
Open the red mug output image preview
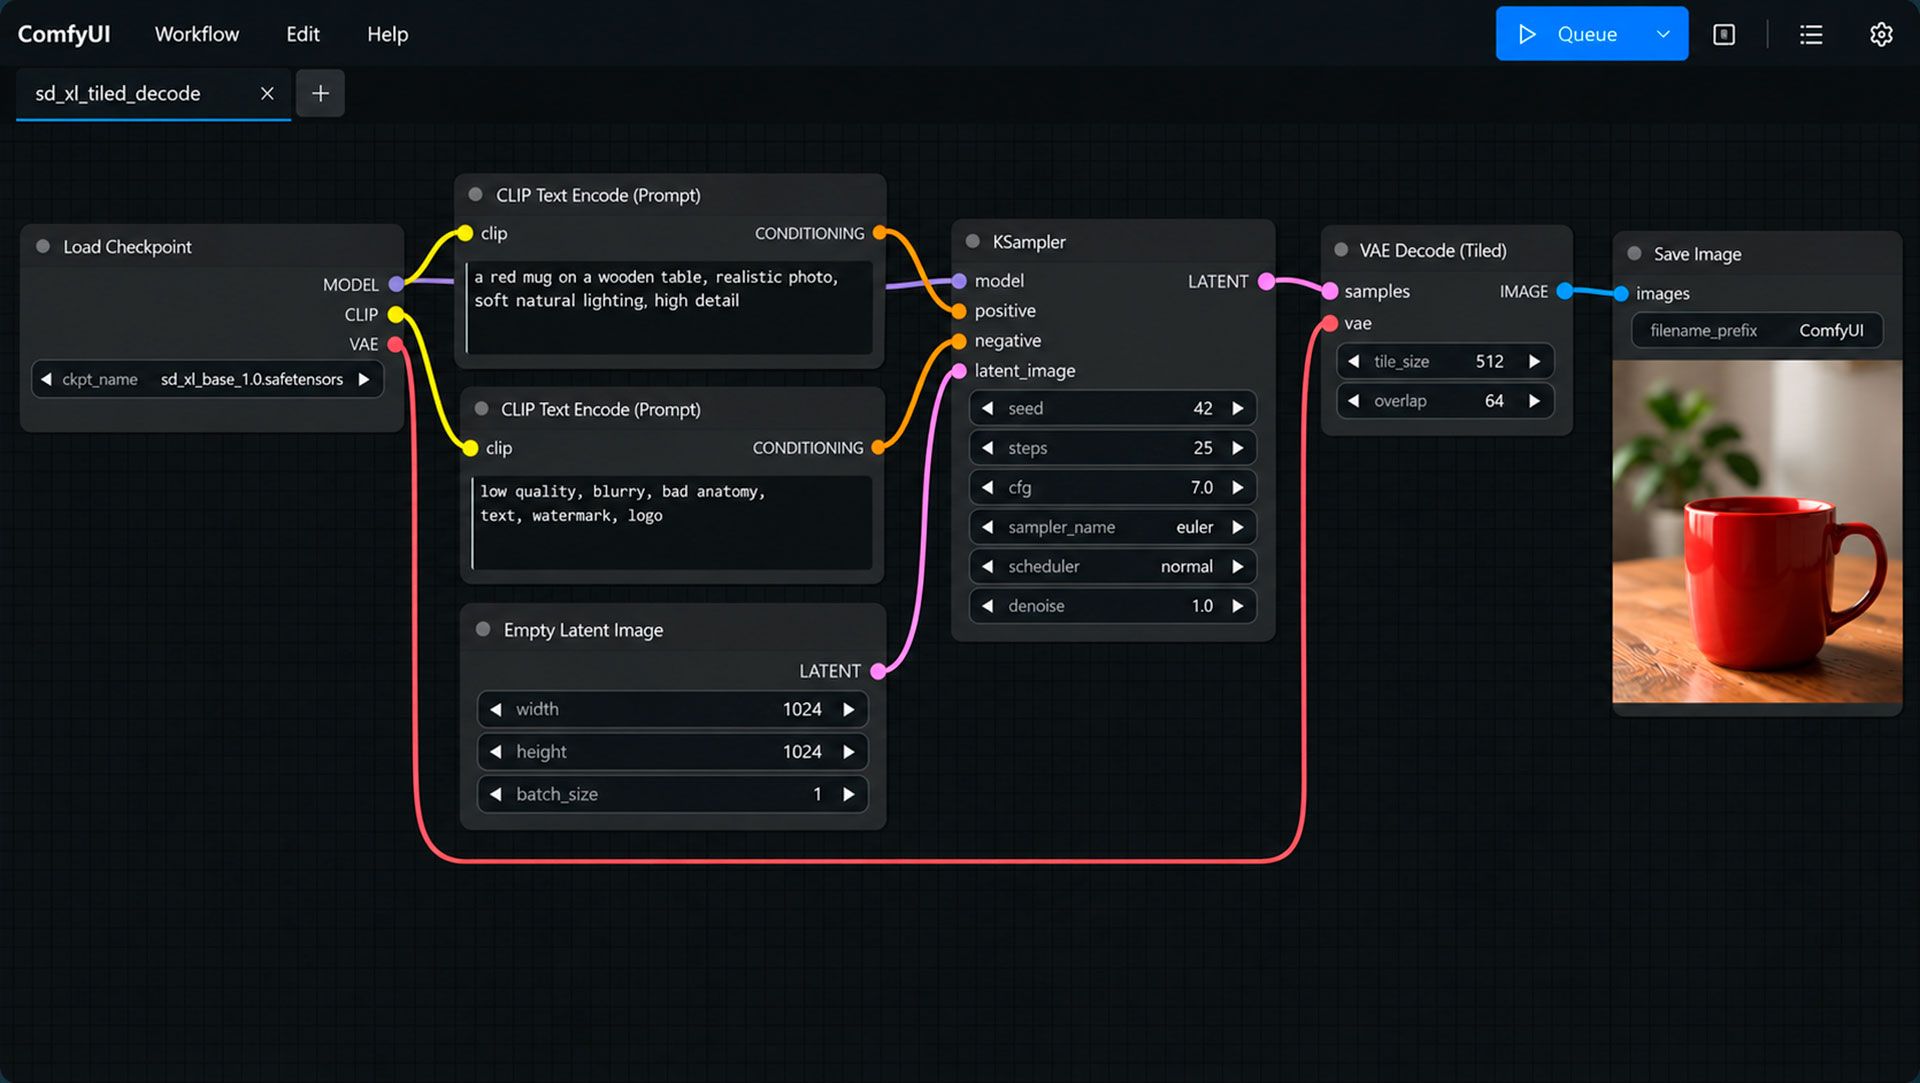click(1757, 531)
